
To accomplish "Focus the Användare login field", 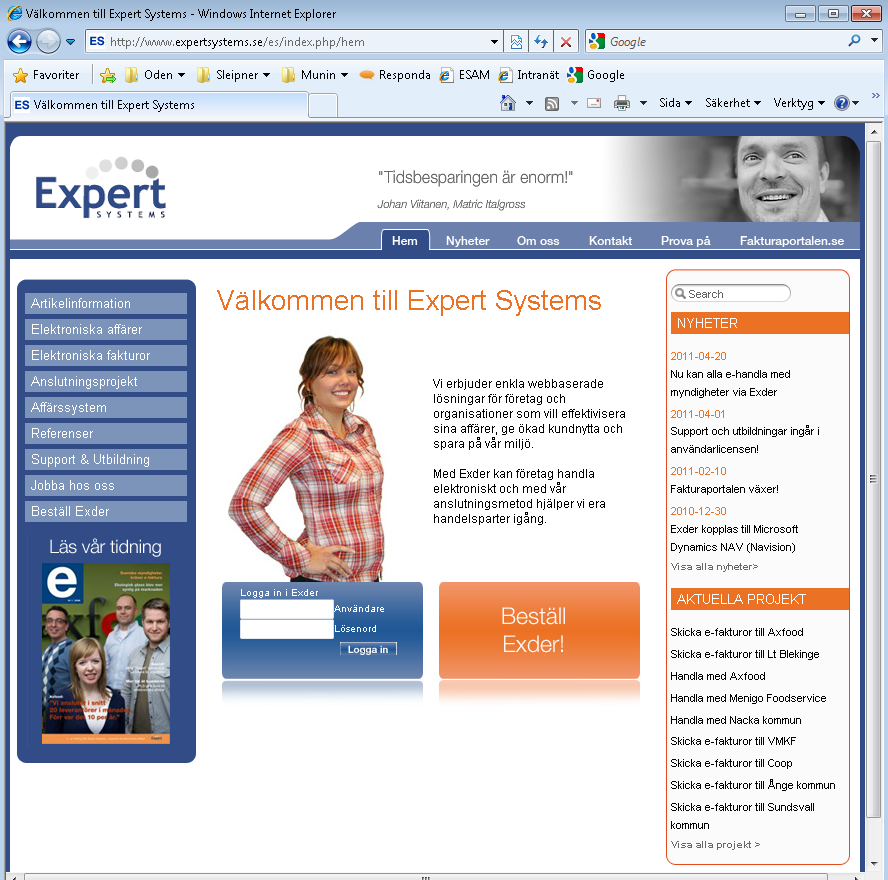I will pyautogui.click(x=287, y=609).
